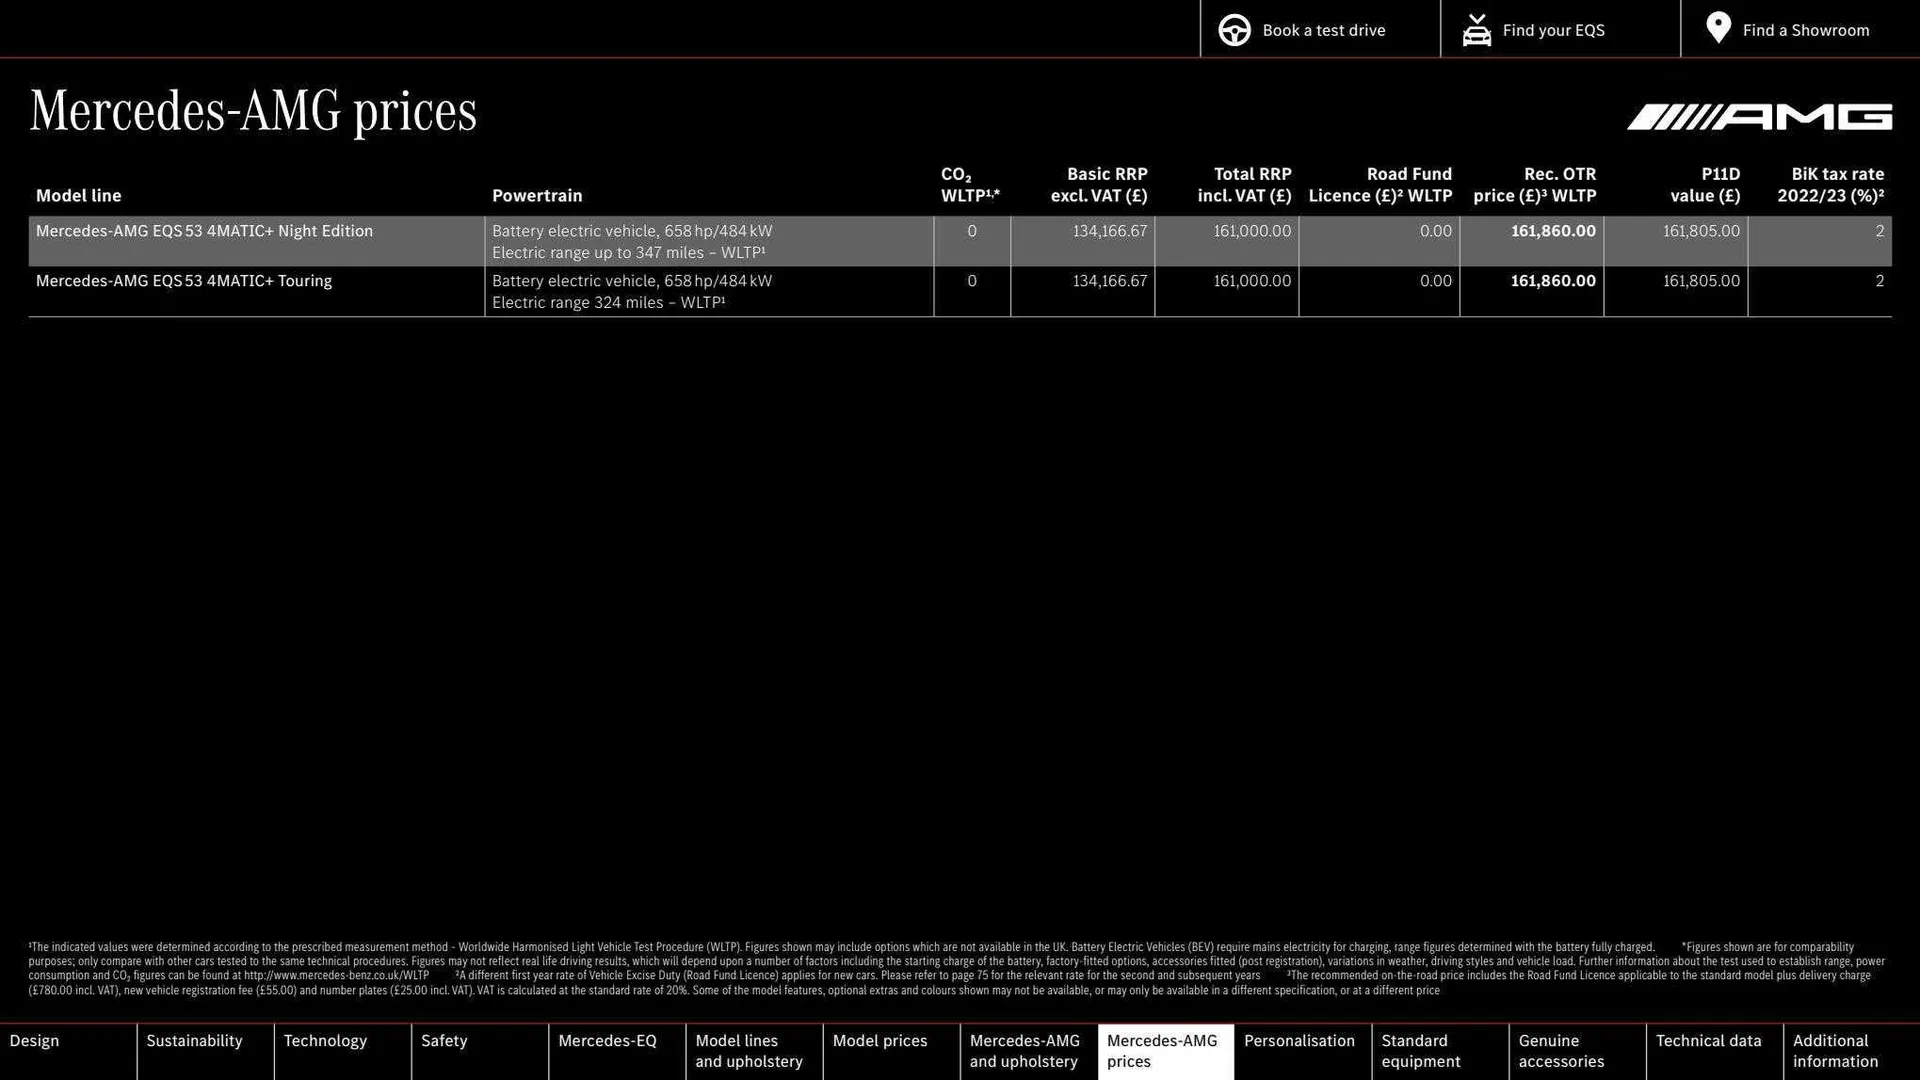This screenshot has width=1920, height=1080.
Task: Select the EQS 53 Night Edition row
Action: click(x=204, y=232)
